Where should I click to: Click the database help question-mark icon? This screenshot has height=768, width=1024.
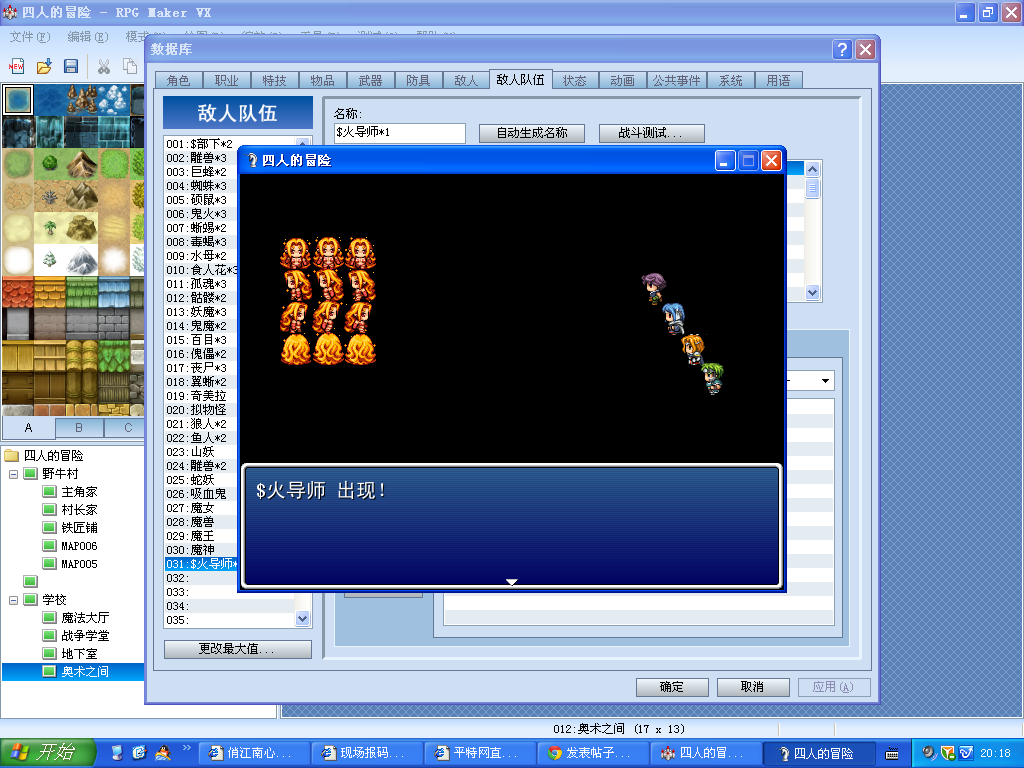[842, 50]
